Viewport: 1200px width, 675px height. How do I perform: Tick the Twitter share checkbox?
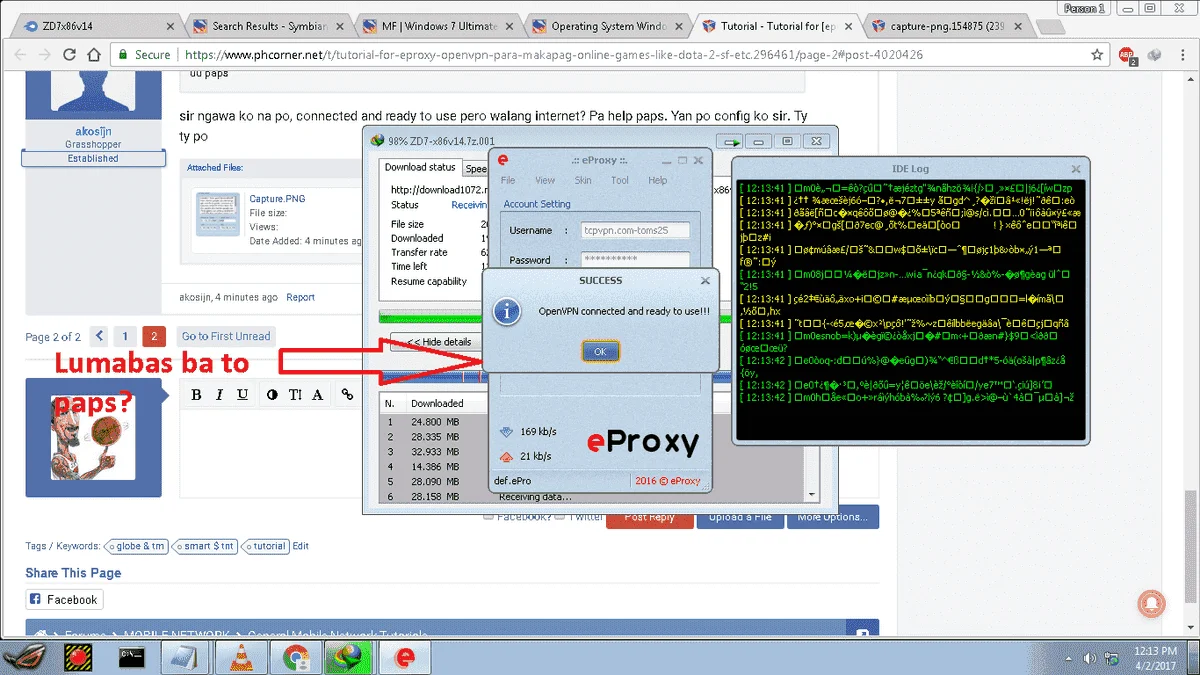pos(561,516)
